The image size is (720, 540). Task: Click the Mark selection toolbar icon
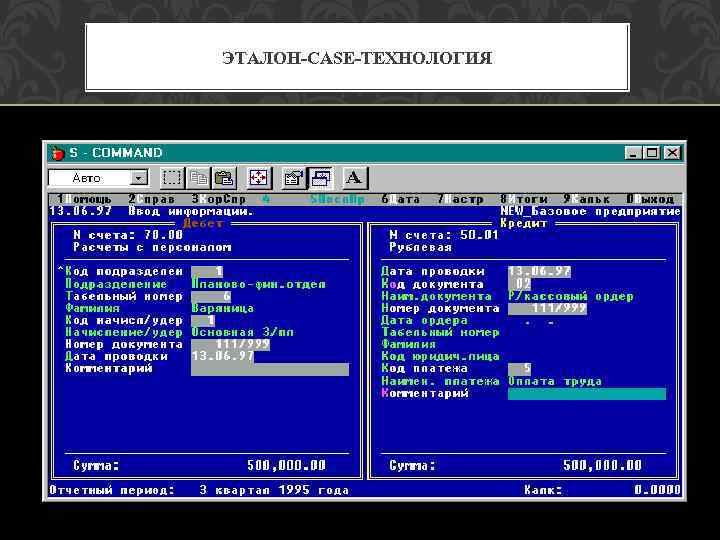click(172, 178)
